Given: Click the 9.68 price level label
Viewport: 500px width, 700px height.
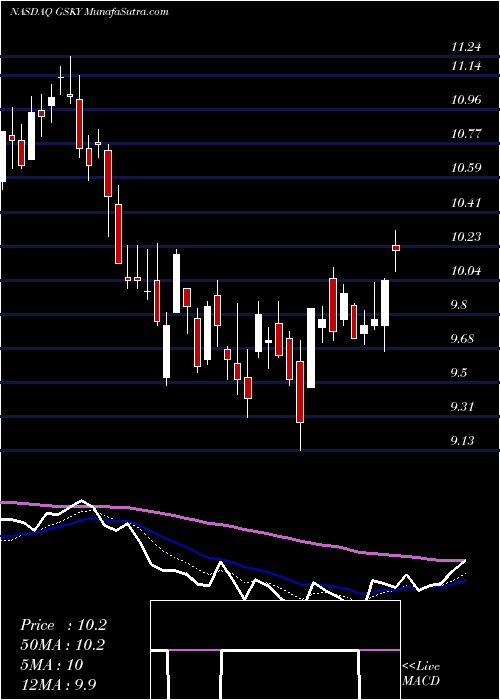Looking at the screenshot, I should [466, 339].
